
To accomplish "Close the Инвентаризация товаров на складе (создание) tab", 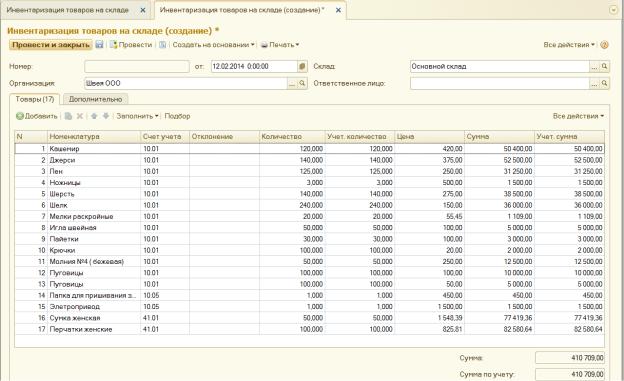I will click(338, 10).
